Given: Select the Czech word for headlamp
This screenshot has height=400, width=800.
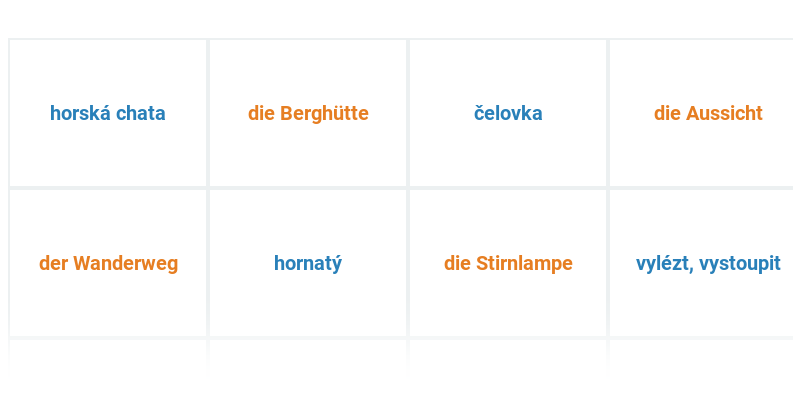Looking at the screenshot, I should (508, 113).
